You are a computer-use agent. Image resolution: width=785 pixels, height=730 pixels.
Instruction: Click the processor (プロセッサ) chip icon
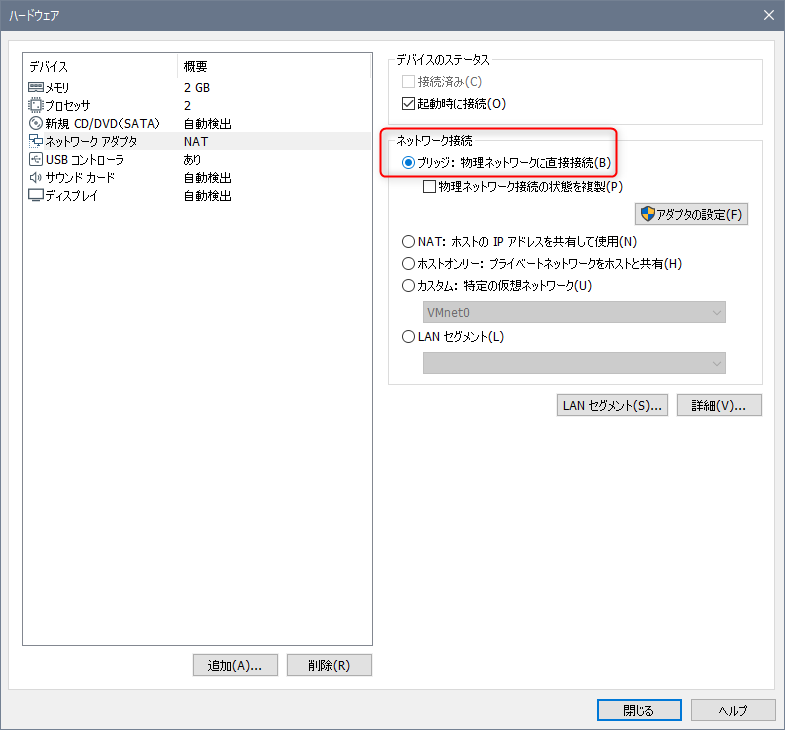tap(36, 106)
